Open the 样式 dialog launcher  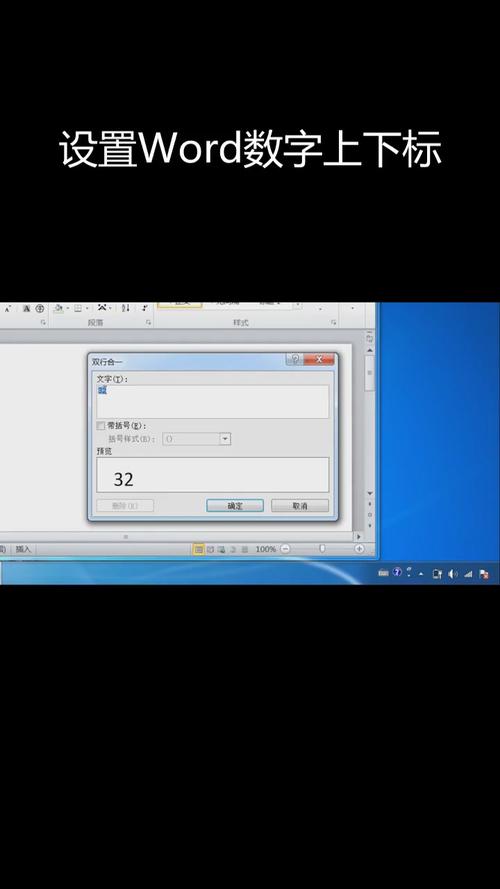pos(333,323)
